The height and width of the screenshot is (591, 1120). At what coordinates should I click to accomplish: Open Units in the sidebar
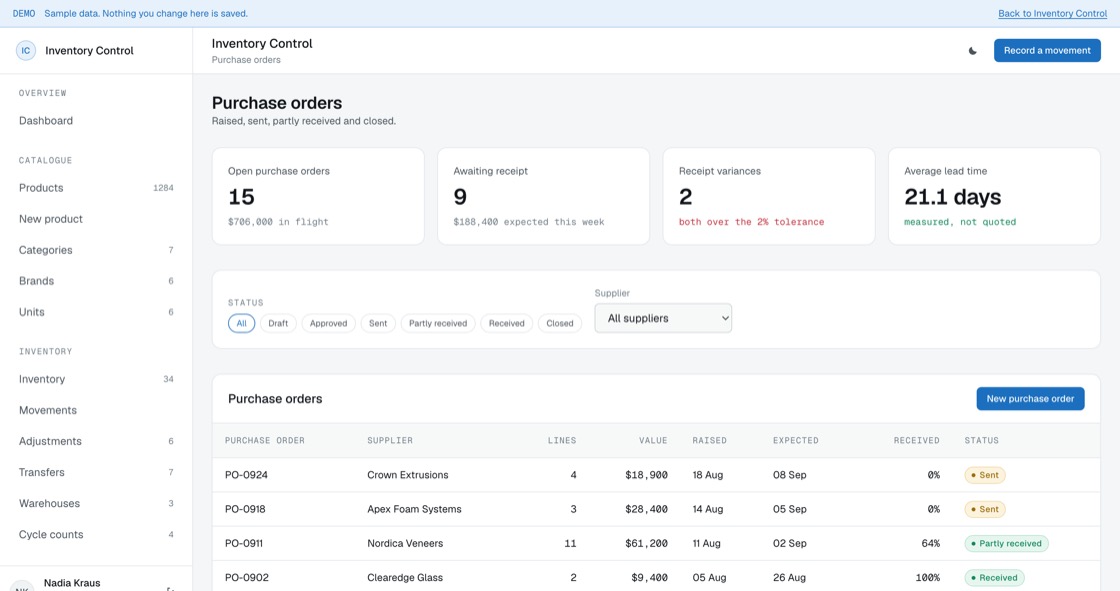(96, 312)
